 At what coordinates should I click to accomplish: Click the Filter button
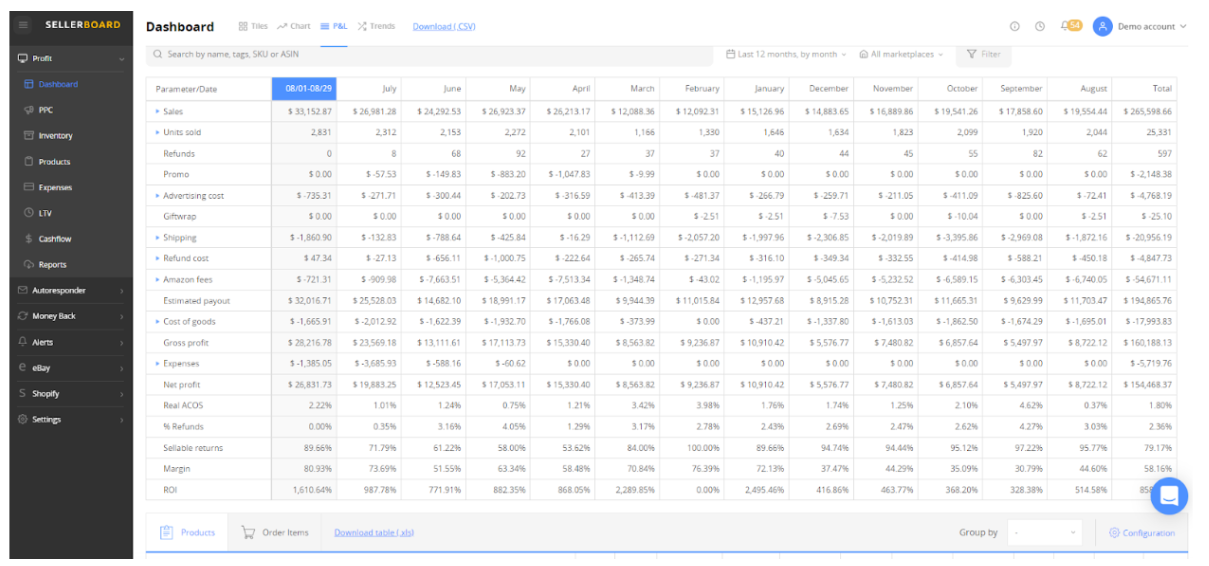[983, 54]
